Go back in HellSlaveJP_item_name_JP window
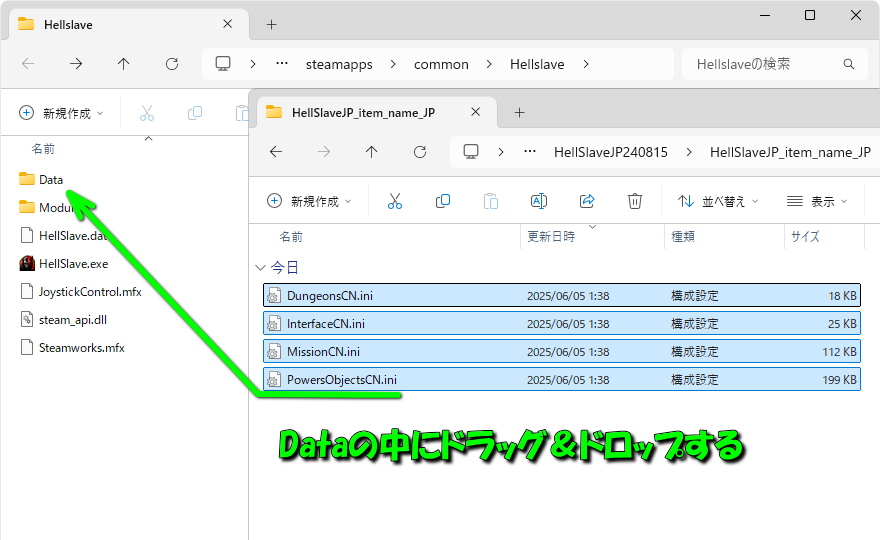880x540 pixels. pos(276,152)
